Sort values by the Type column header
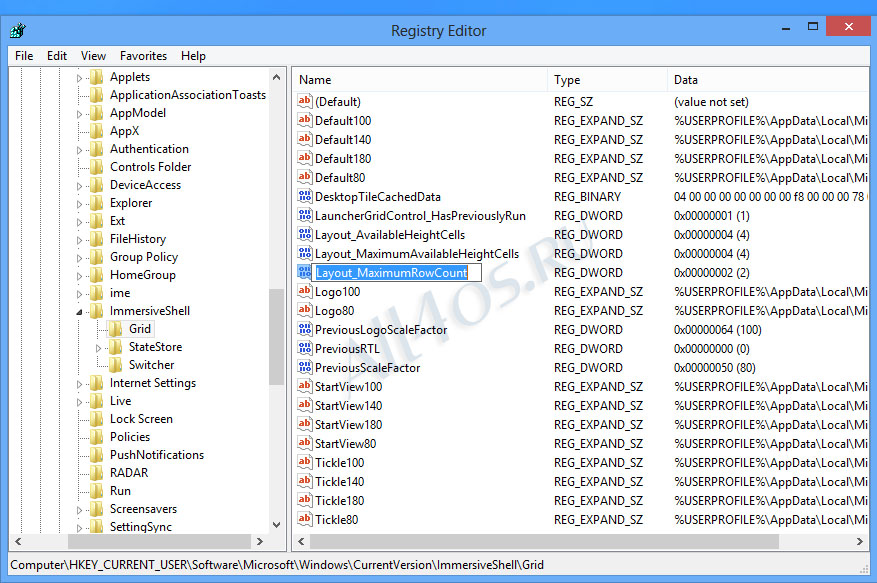The width and height of the screenshot is (877, 583). (x=607, y=80)
